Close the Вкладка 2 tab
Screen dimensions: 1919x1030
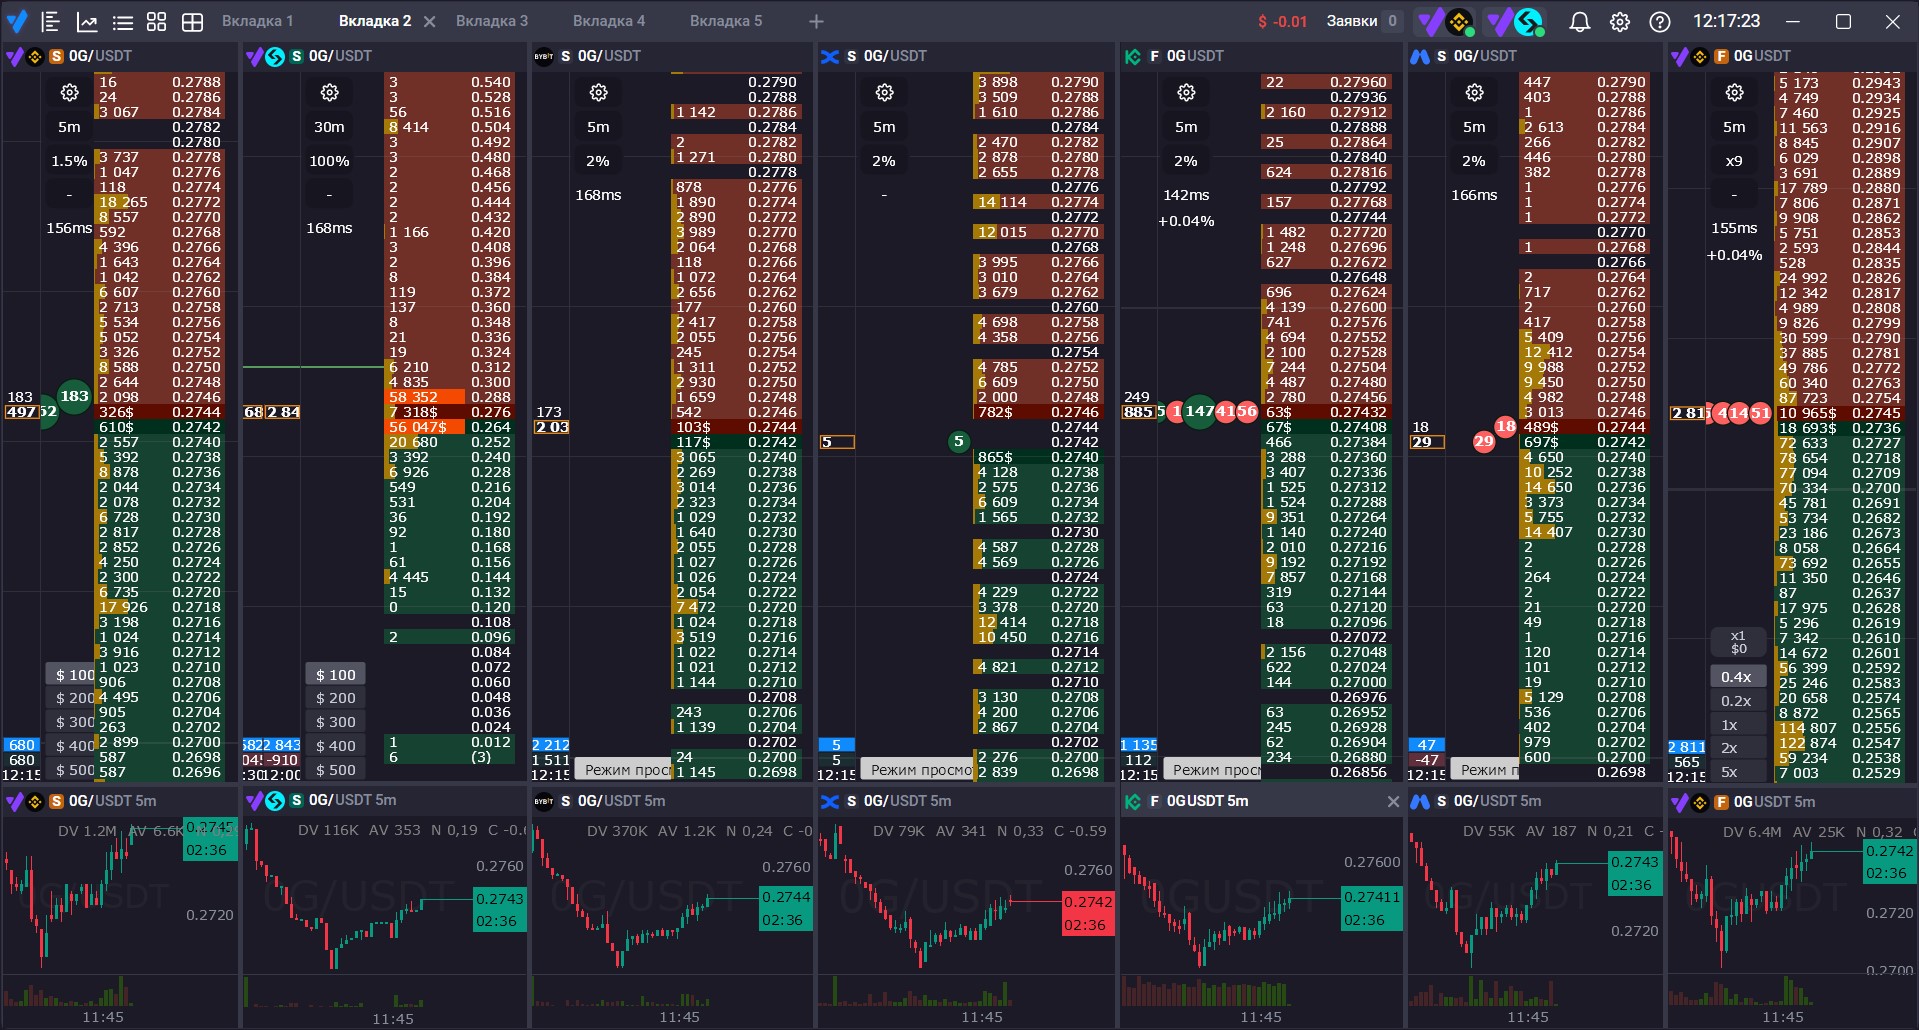click(429, 21)
